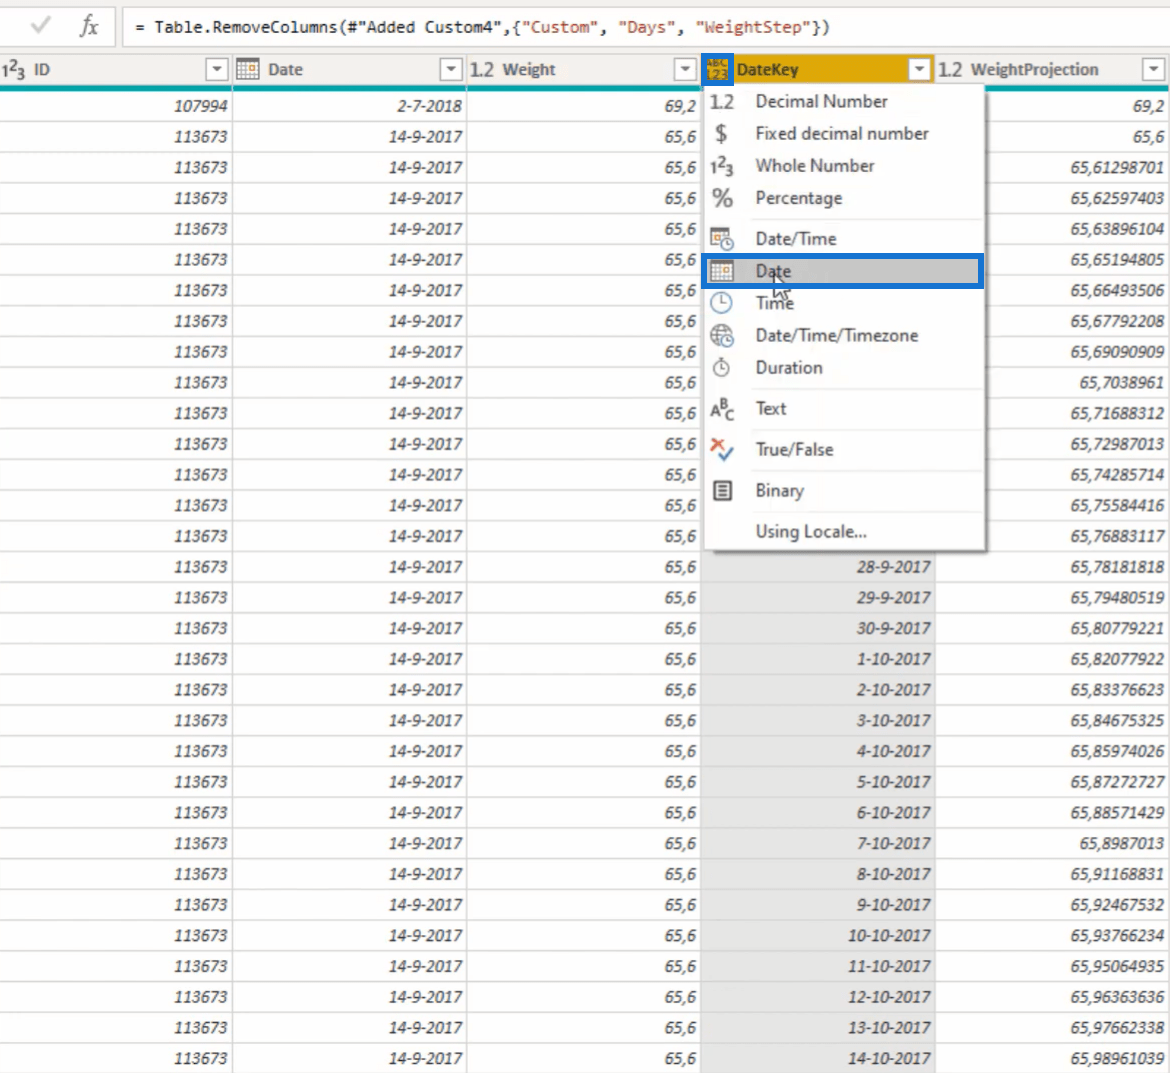Choose Percentage data type
The width and height of the screenshot is (1170, 1073).
843,198
